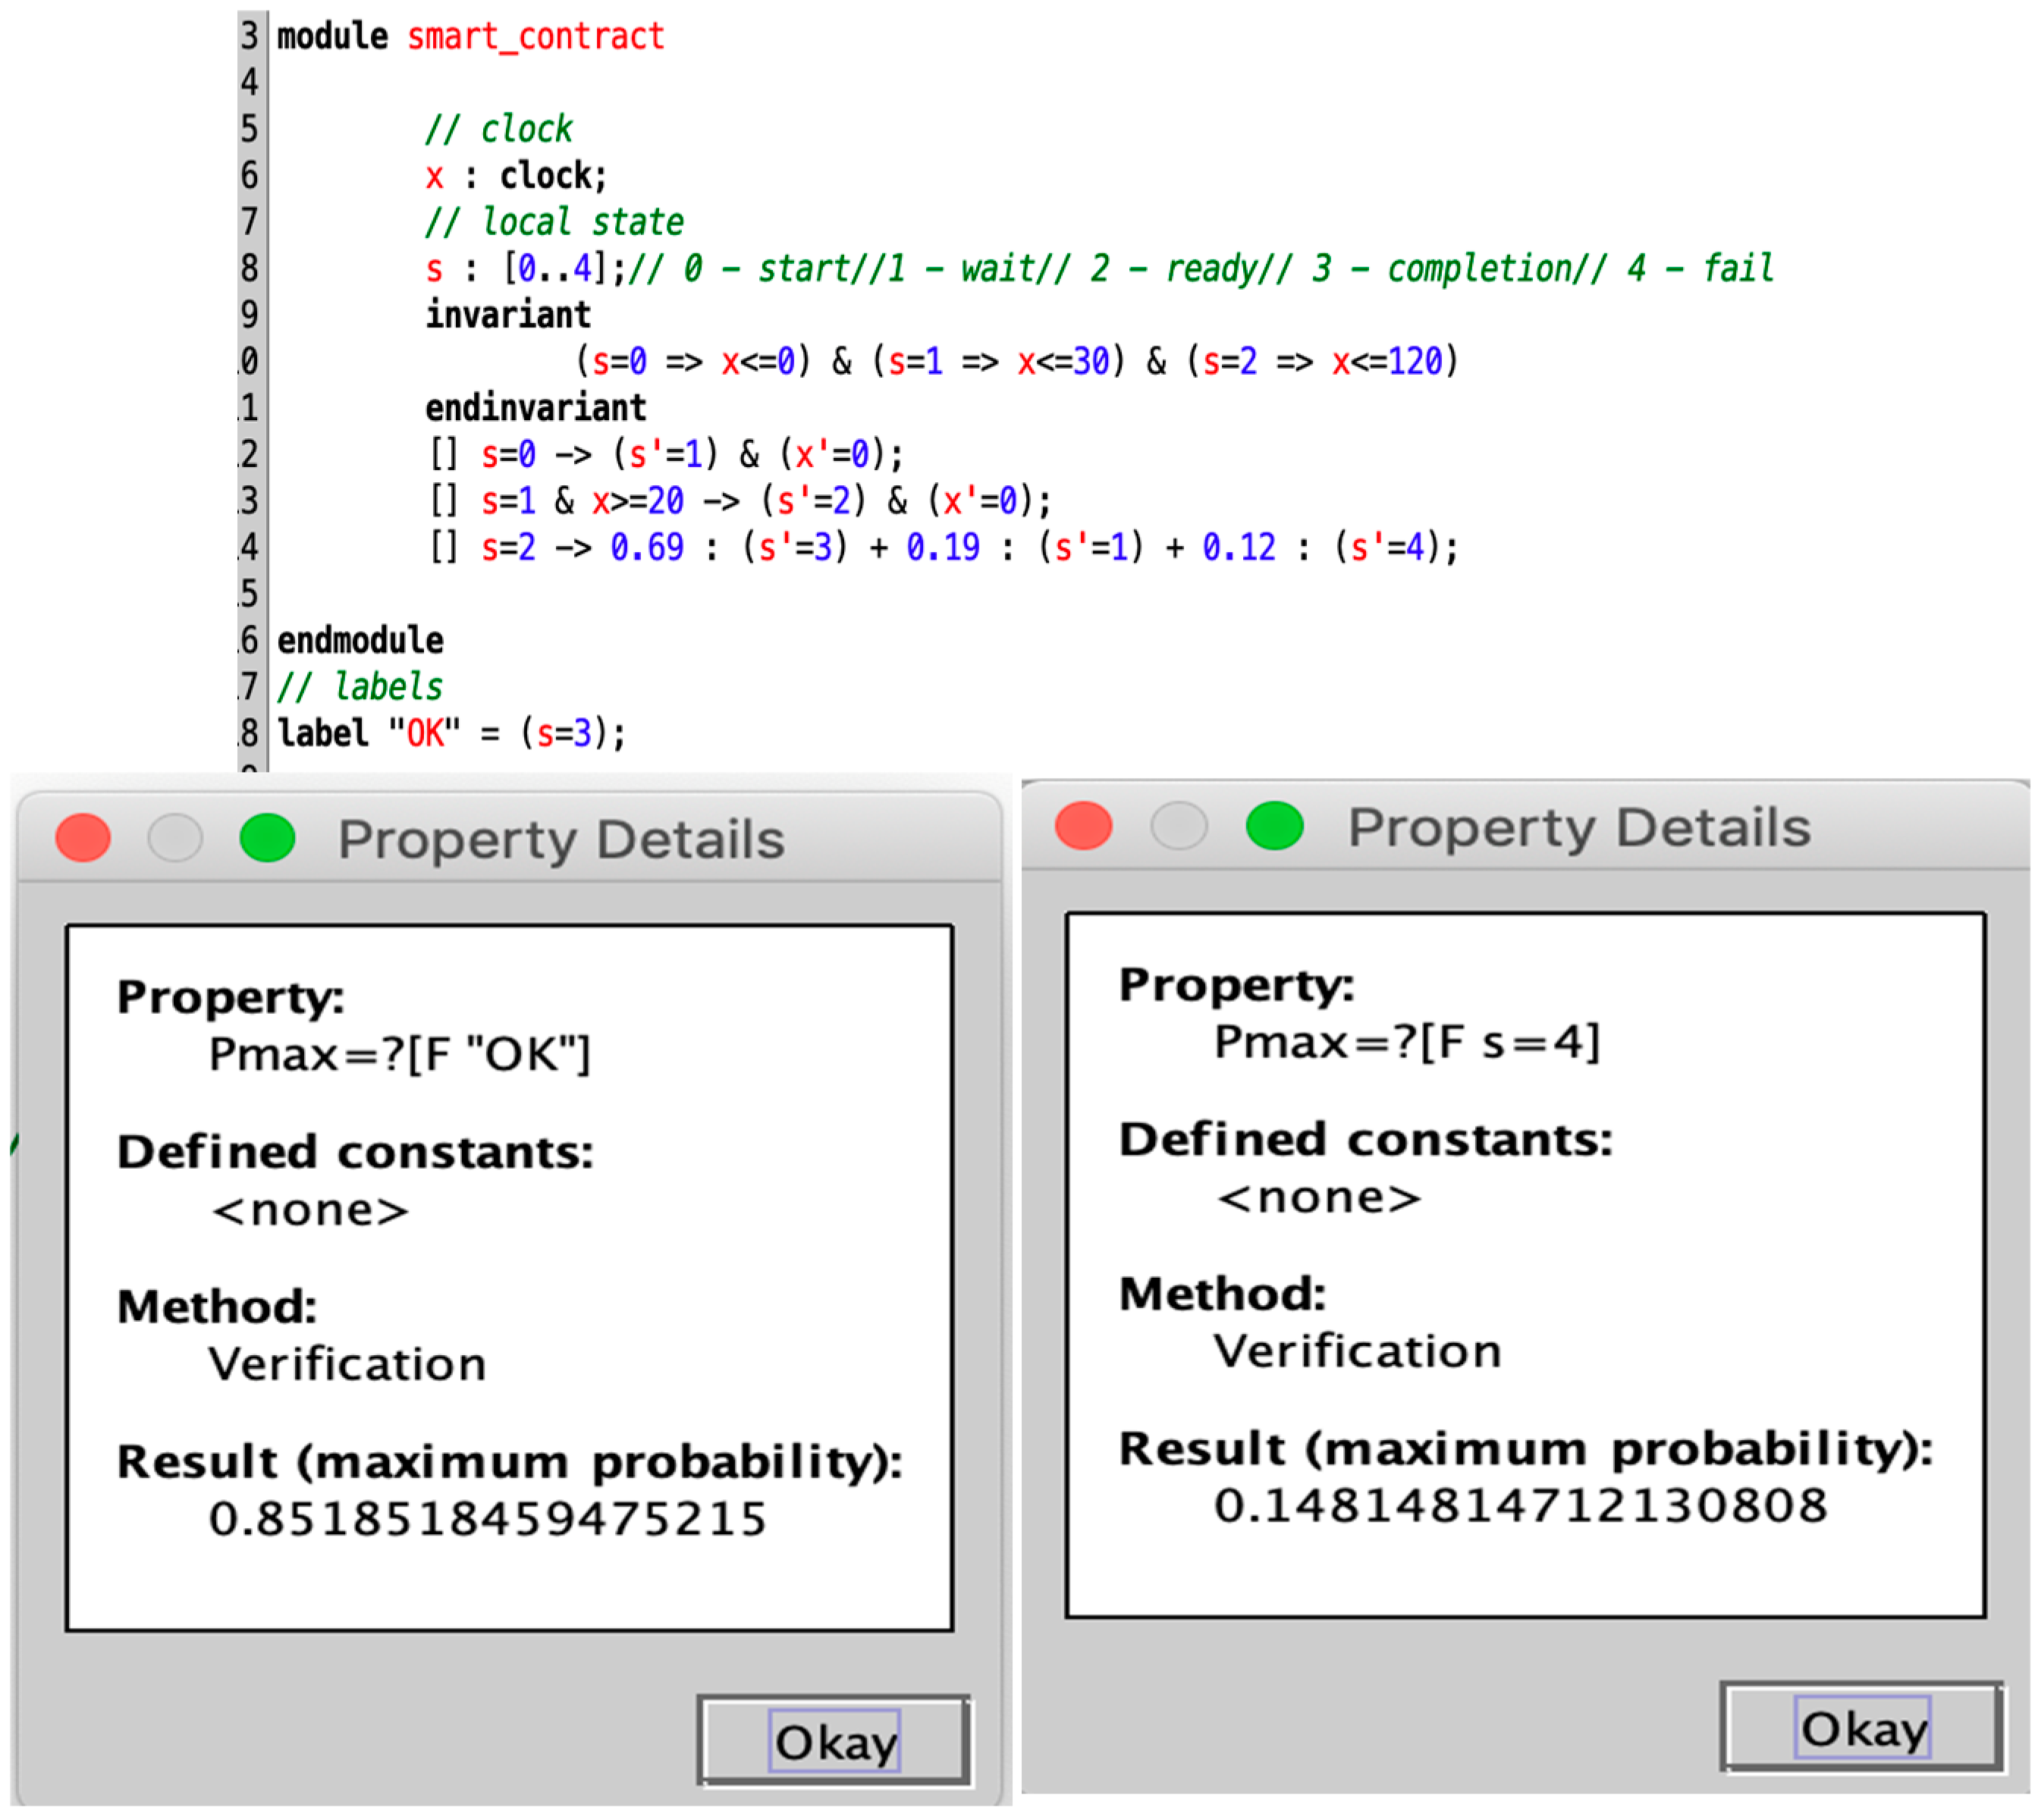Click green zoom button on left dialog
2038x1820 pixels.
click(x=267, y=838)
